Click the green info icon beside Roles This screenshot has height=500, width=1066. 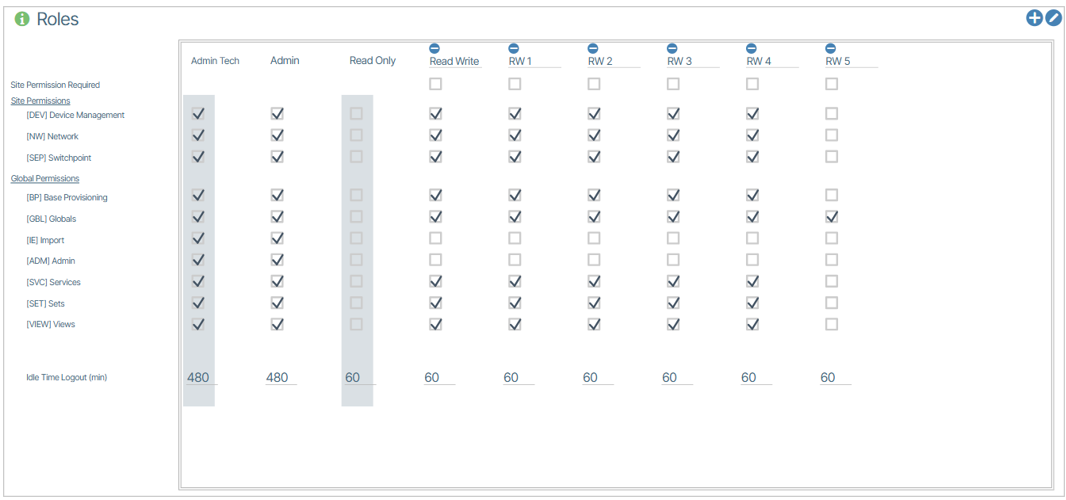[x=22, y=19]
